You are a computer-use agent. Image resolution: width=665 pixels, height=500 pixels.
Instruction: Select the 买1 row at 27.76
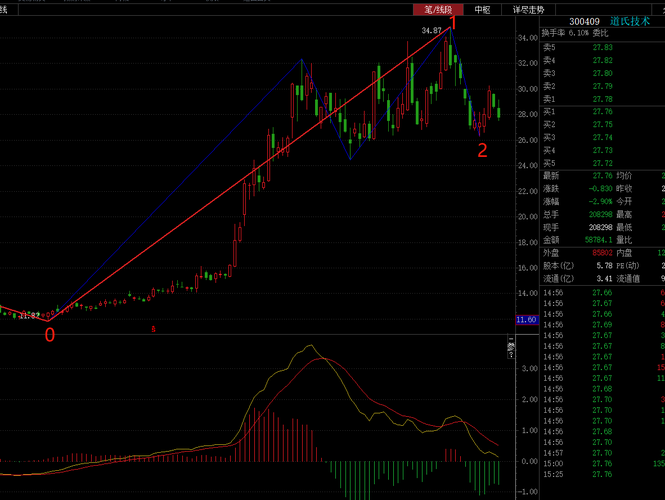tap(602, 112)
